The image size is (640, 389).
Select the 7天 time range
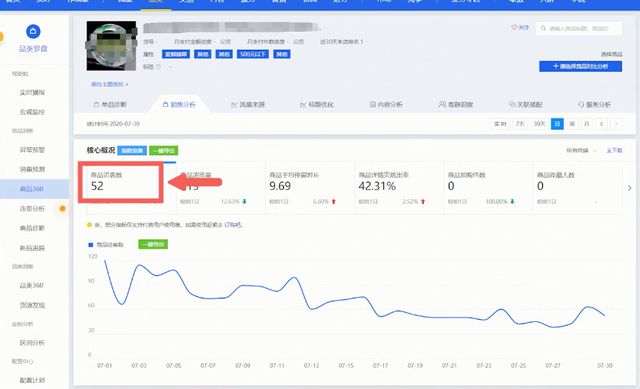coord(520,124)
